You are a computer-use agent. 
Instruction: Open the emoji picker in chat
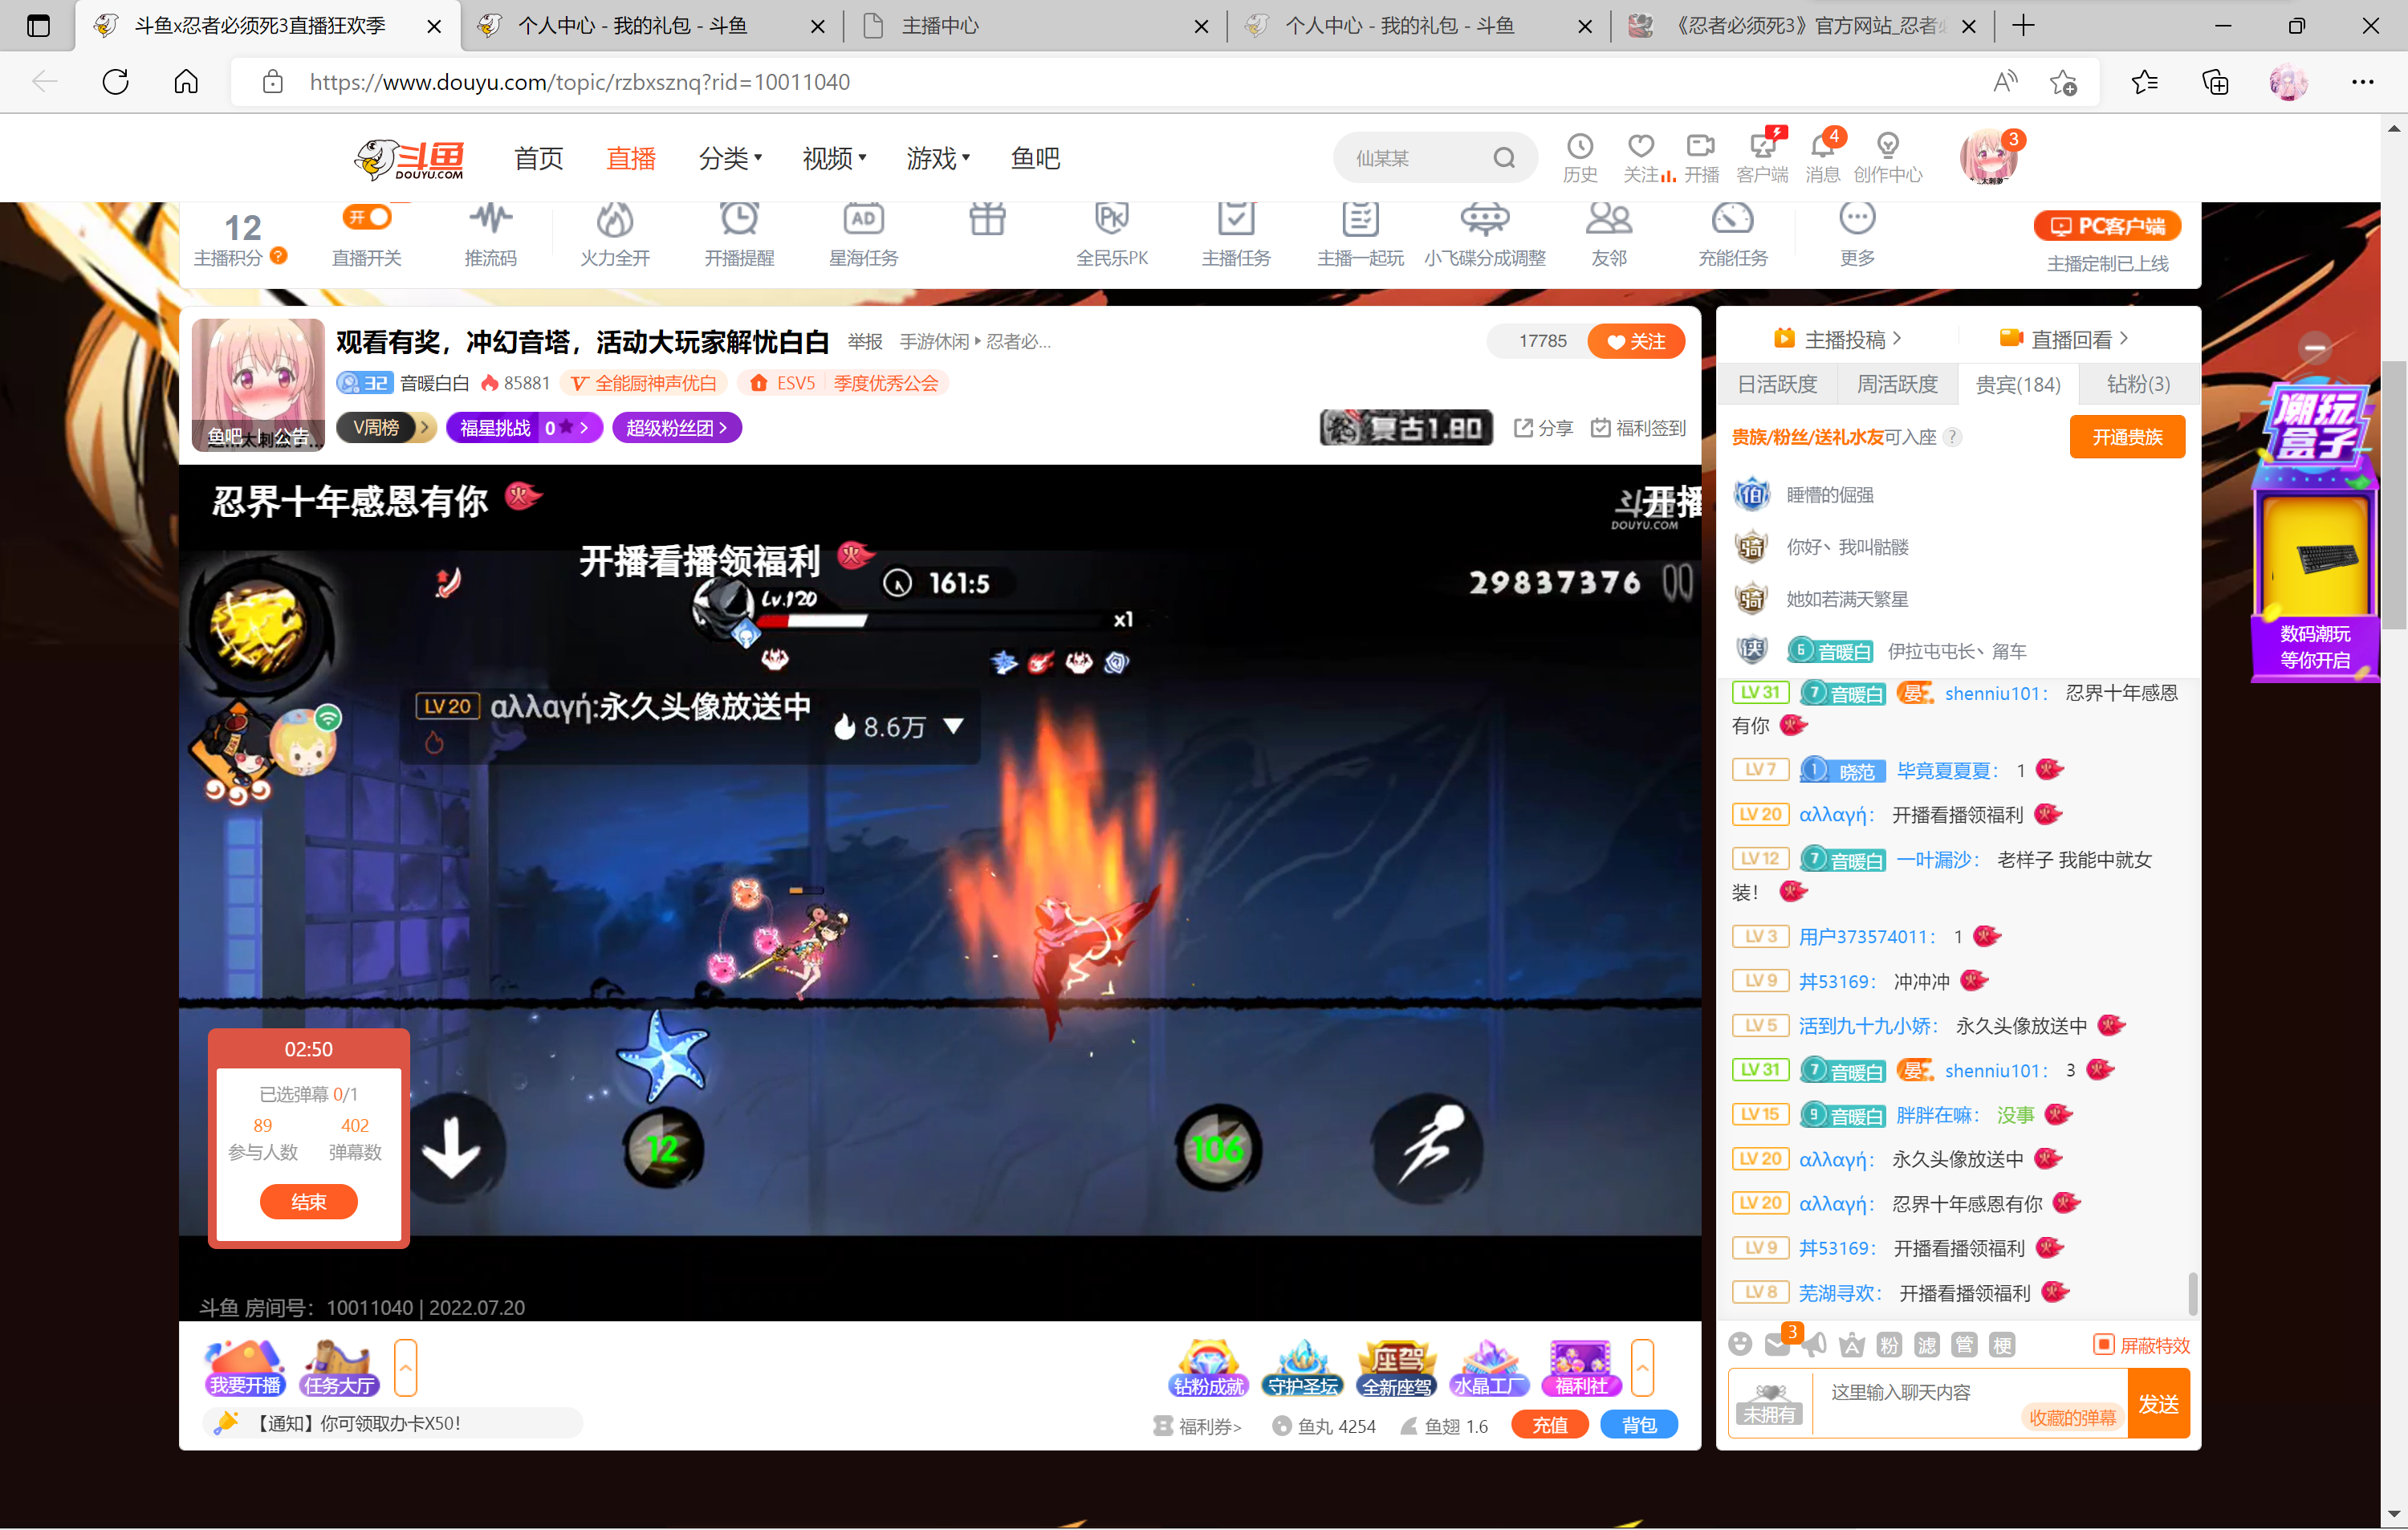point(1740,1344)
